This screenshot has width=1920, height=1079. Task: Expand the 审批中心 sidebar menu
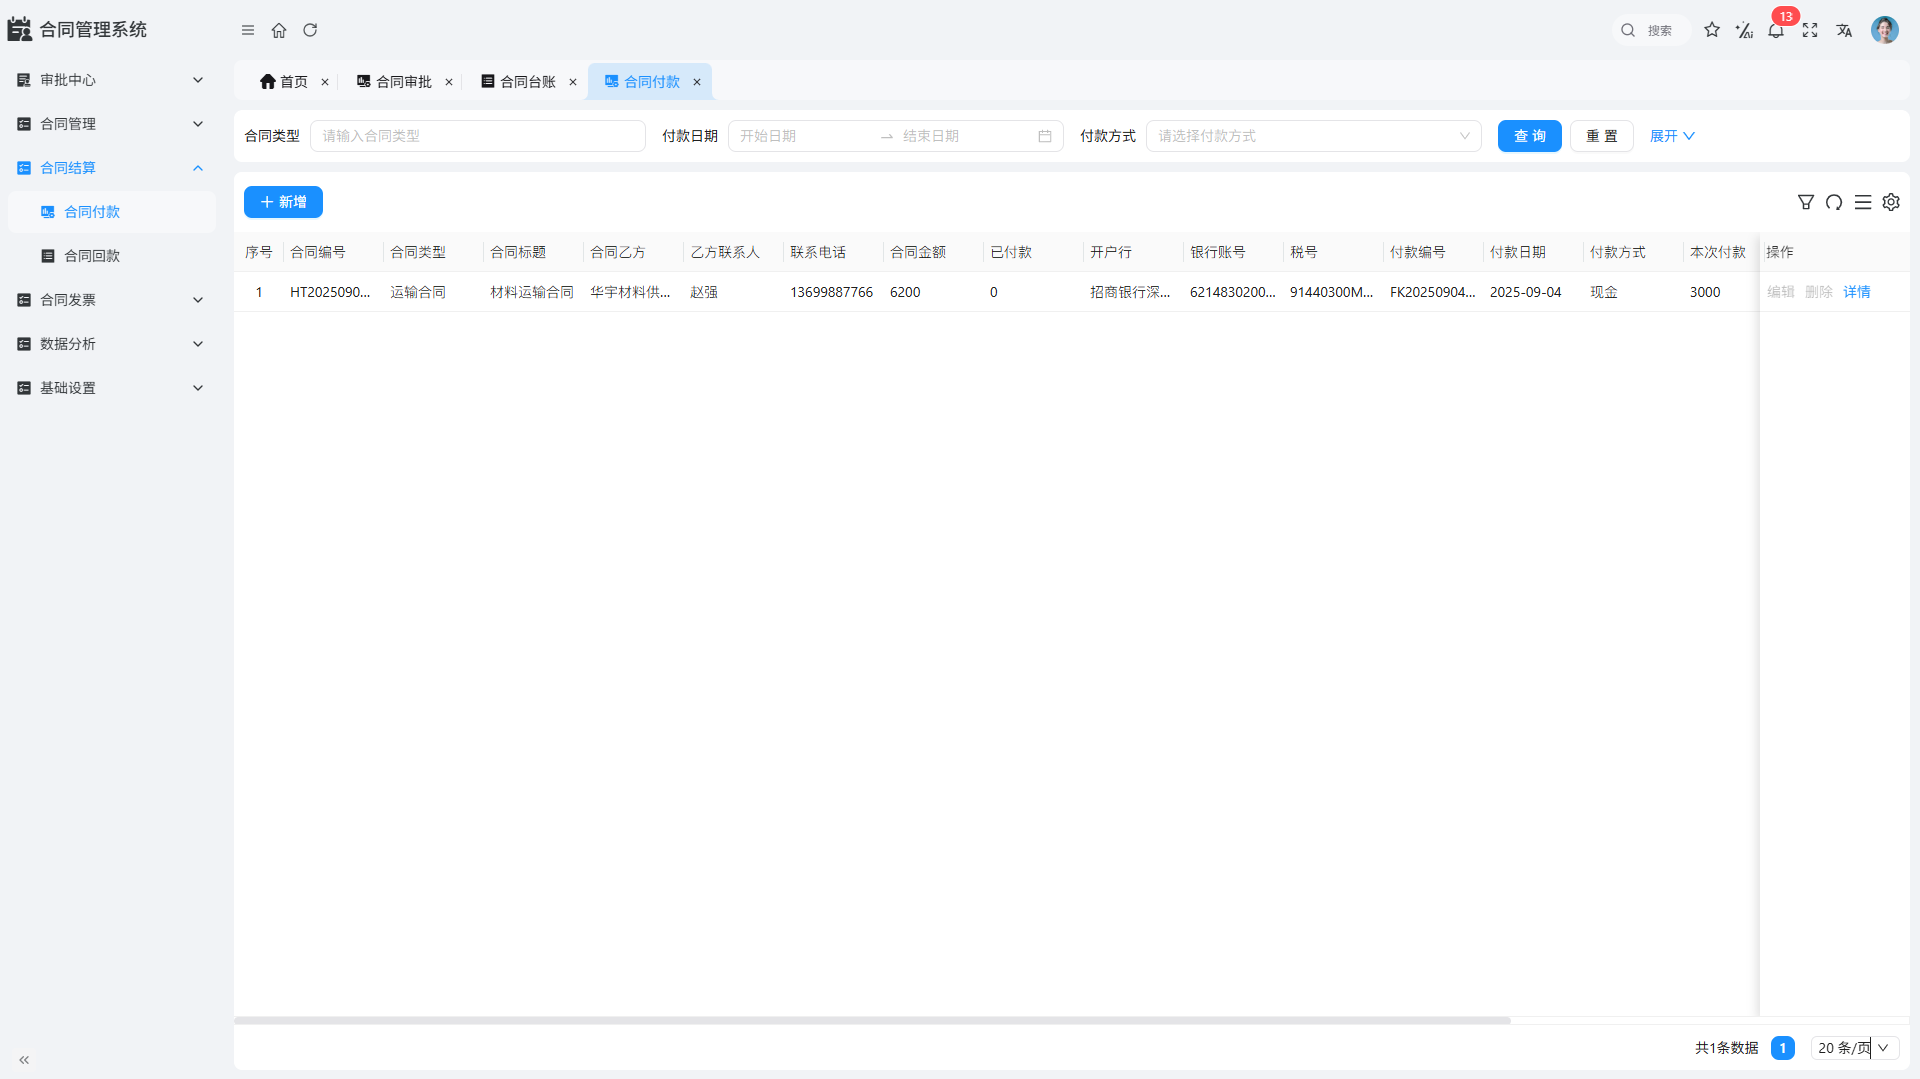(110, 80)
